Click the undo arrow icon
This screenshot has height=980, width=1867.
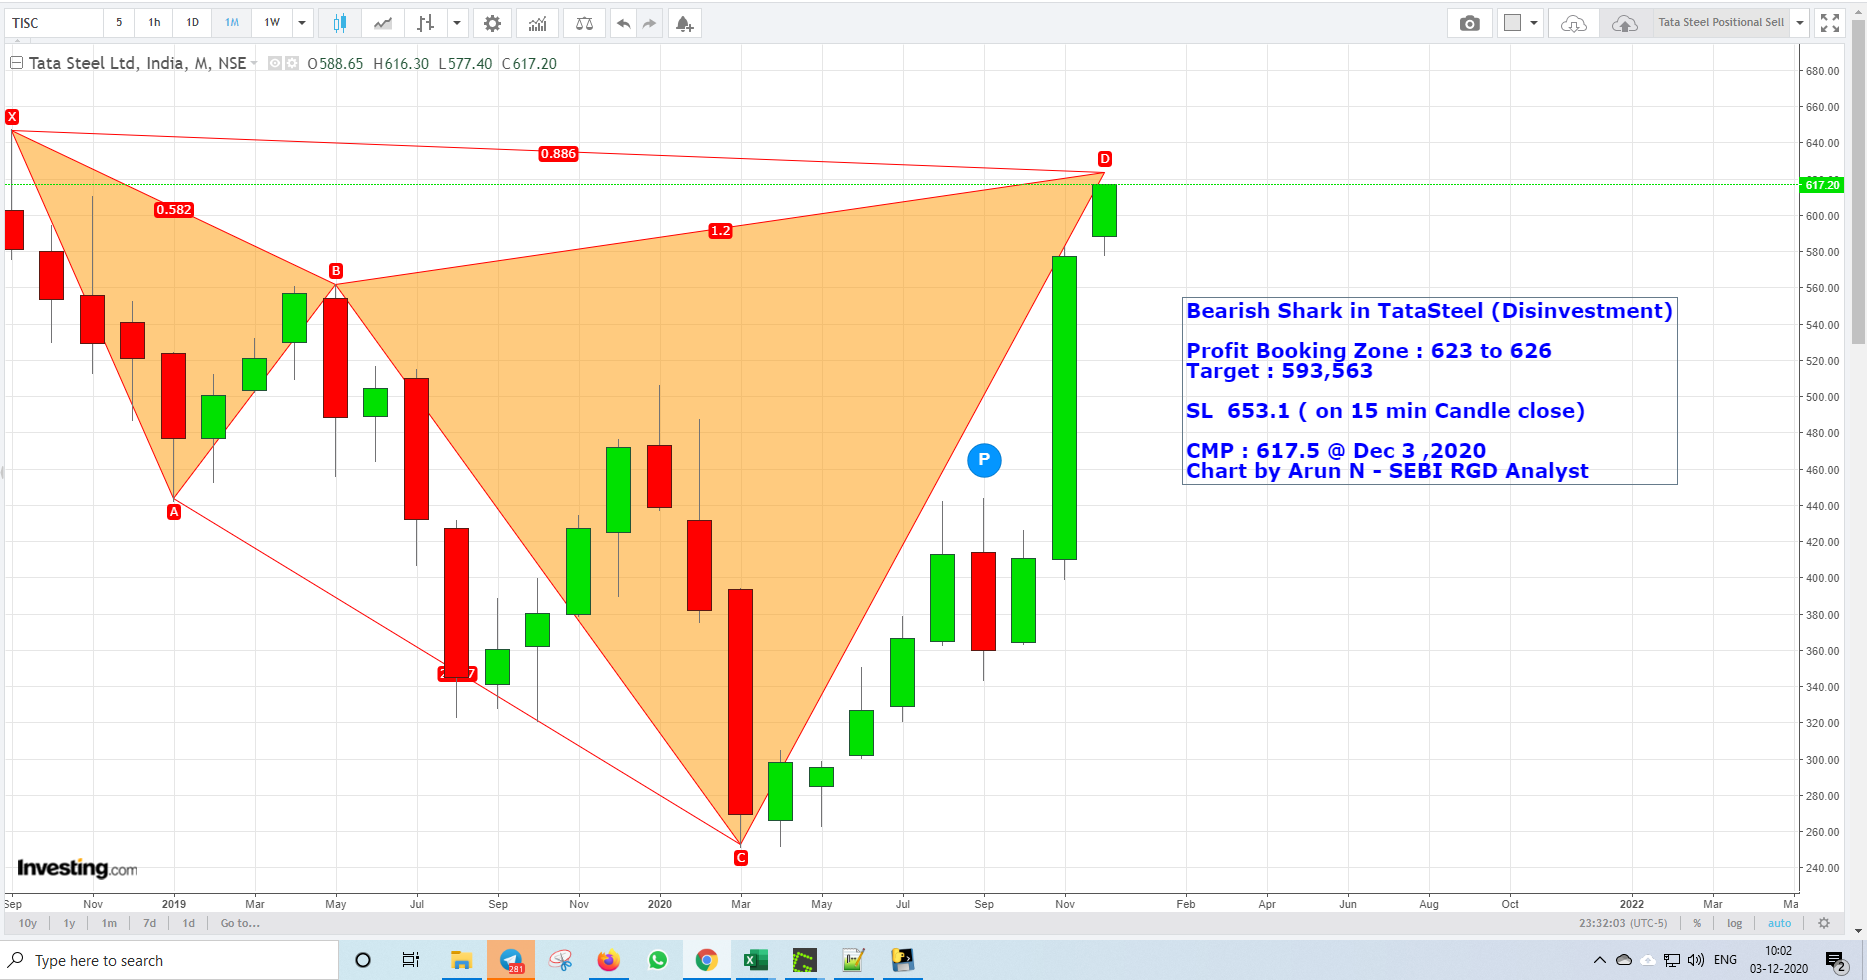pyautogui.click(x=622, y=22)
